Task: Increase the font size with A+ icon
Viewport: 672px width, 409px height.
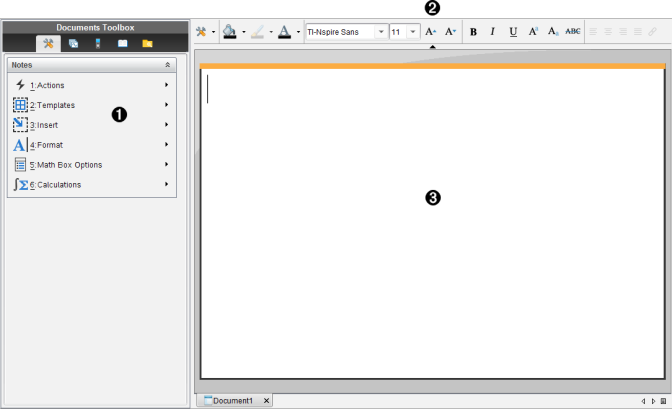Action: click(431, 32)
